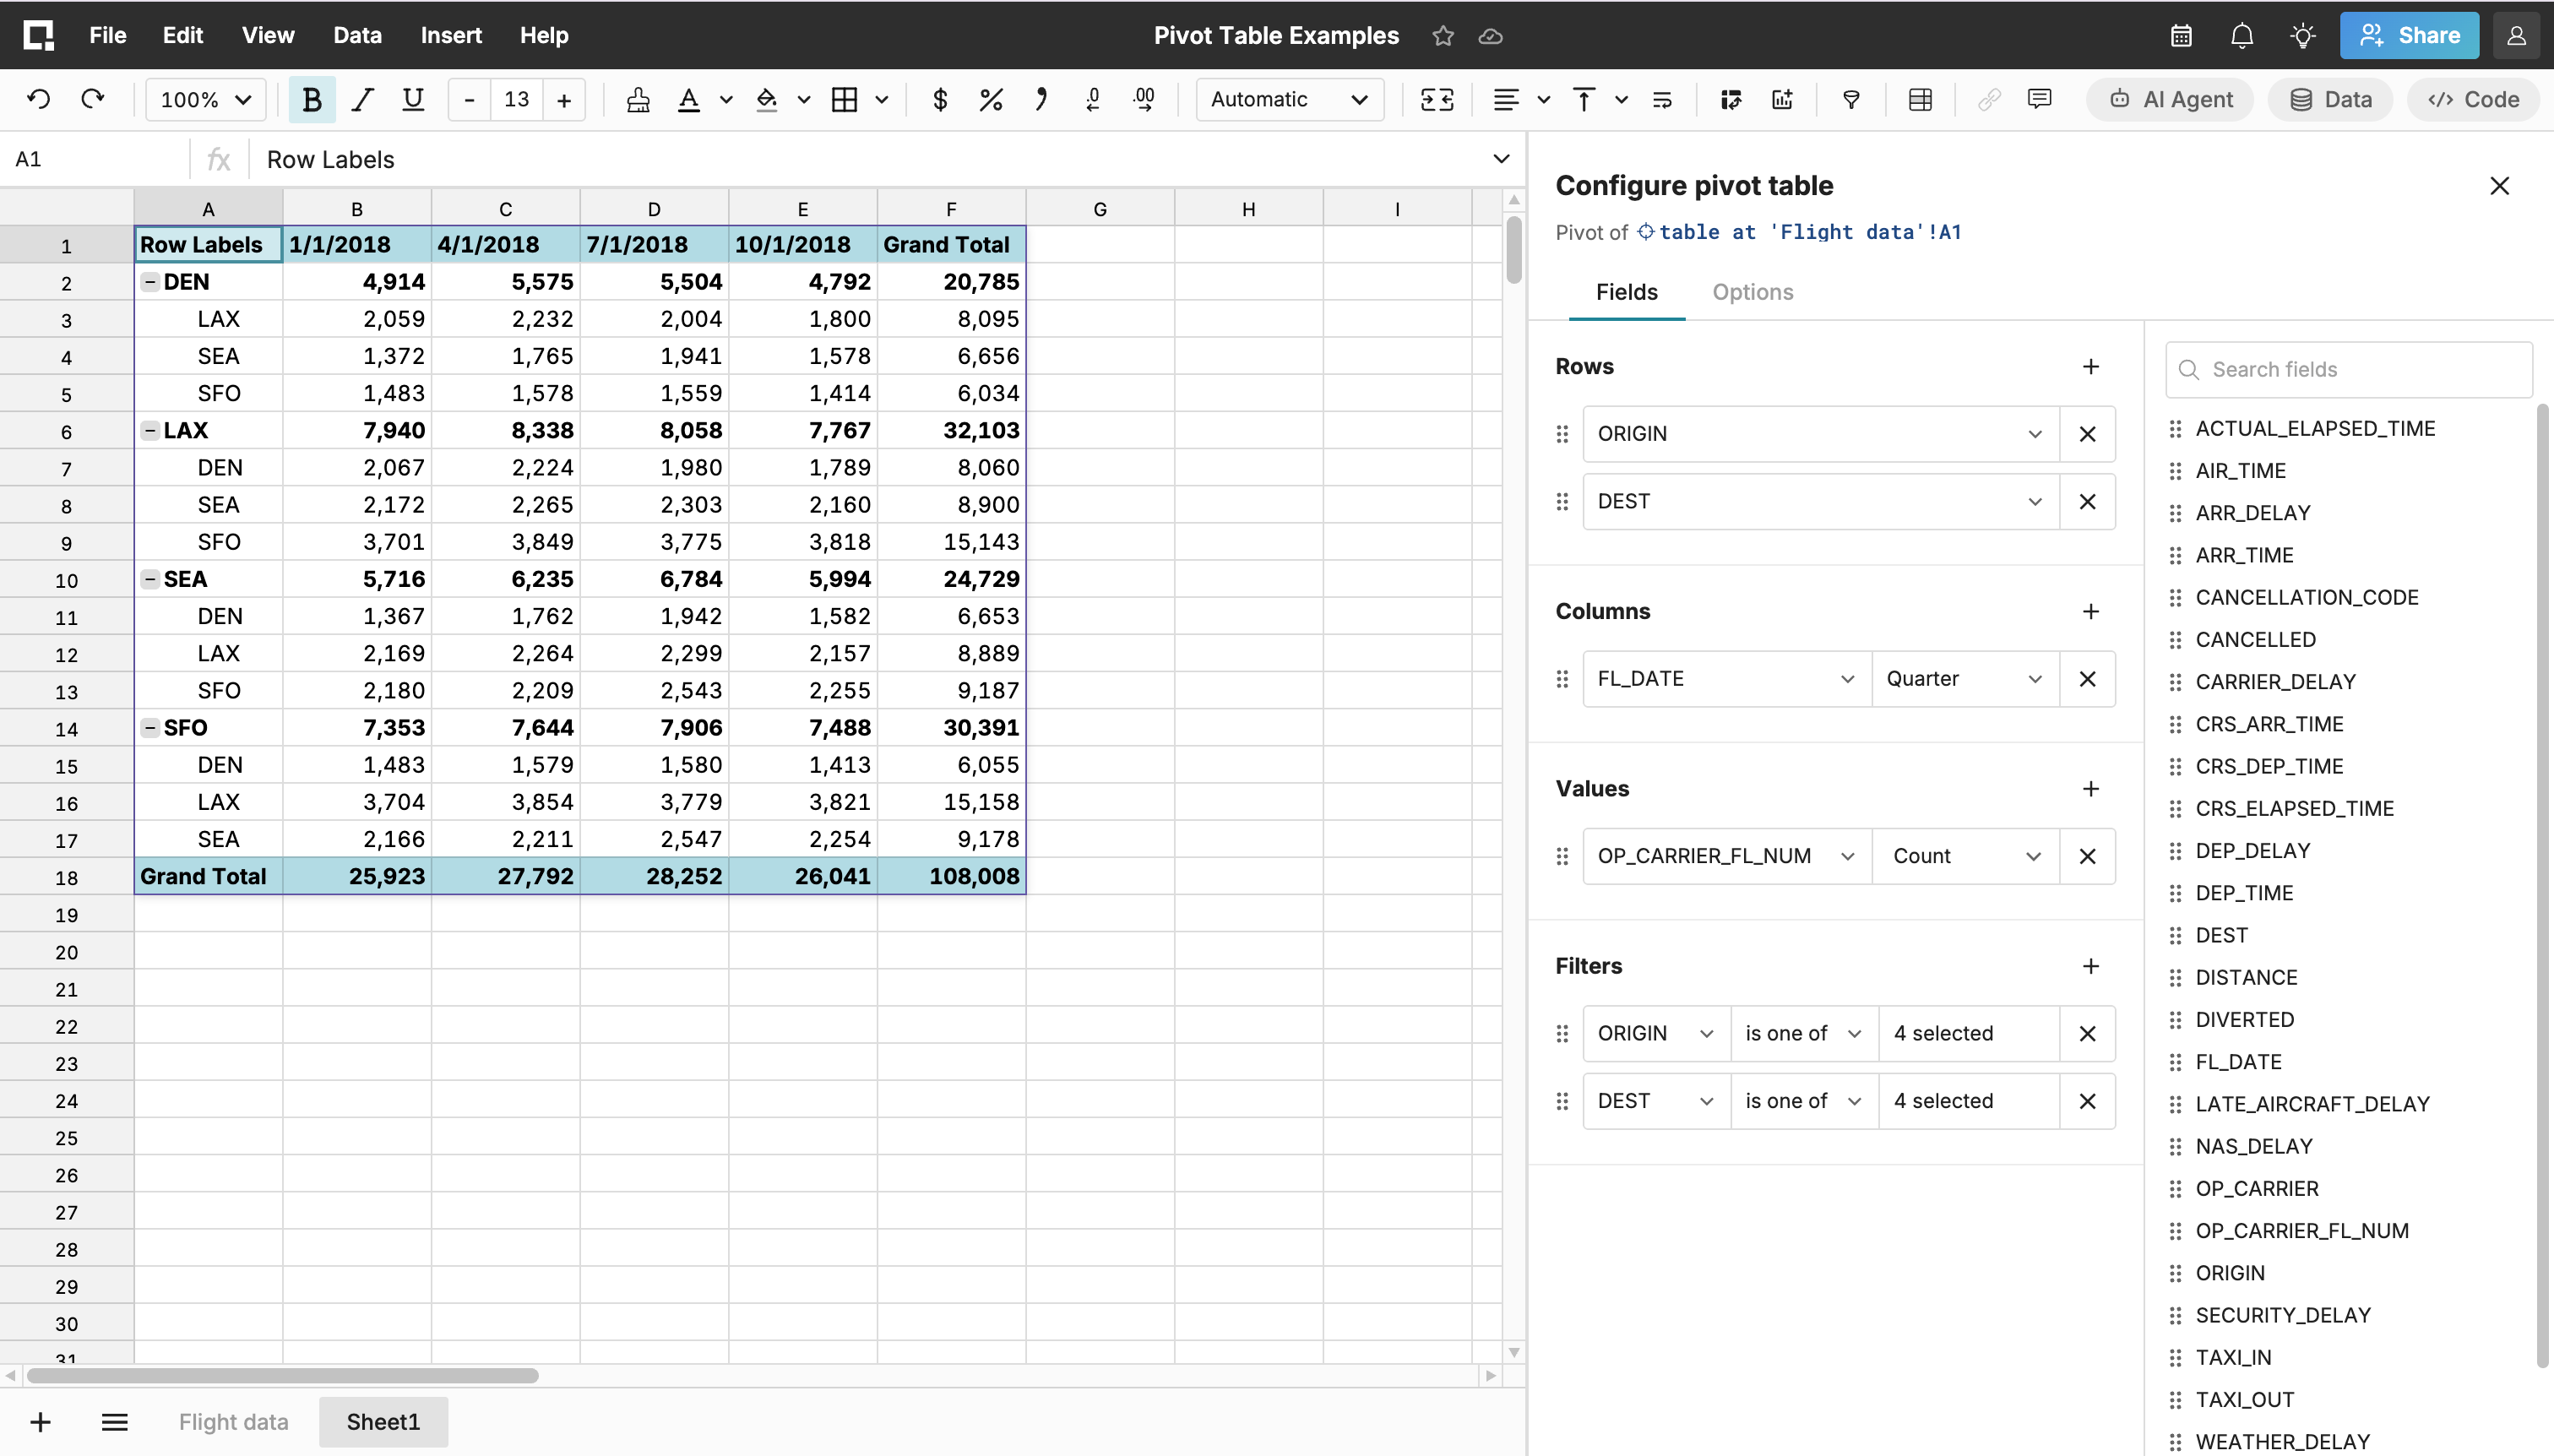
Task: Click the insert table icon
Action: click(1920, 99)
